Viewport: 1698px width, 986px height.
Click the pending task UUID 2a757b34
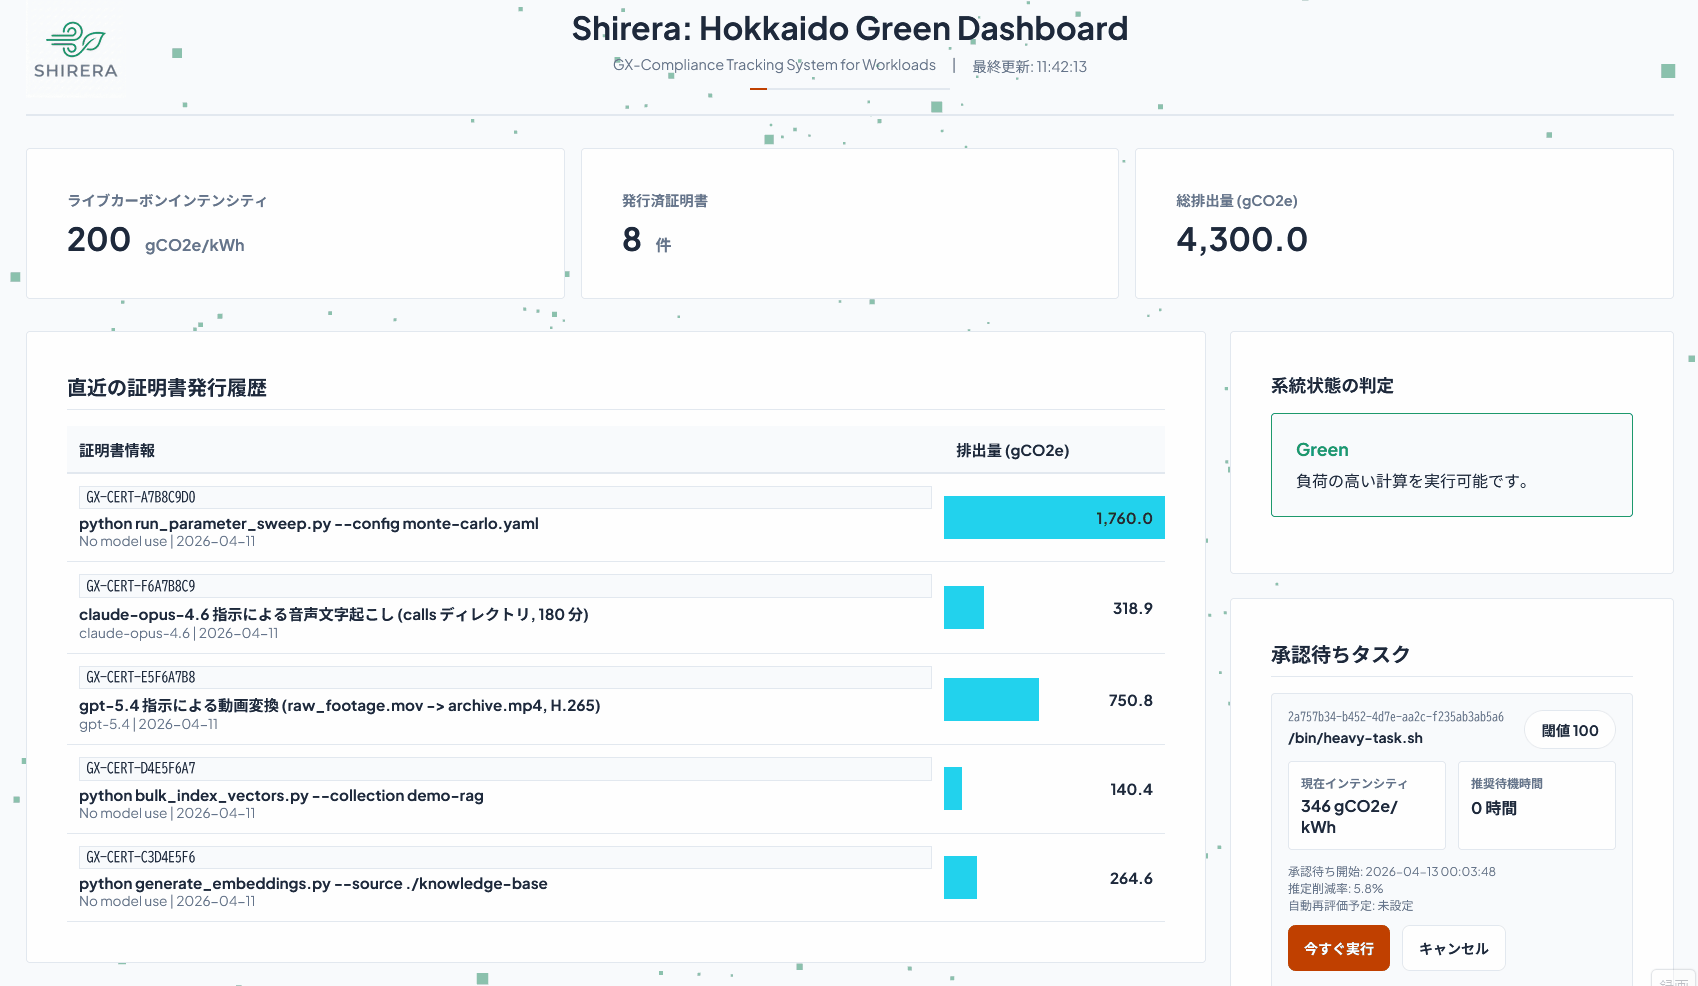click(1395, 717)
